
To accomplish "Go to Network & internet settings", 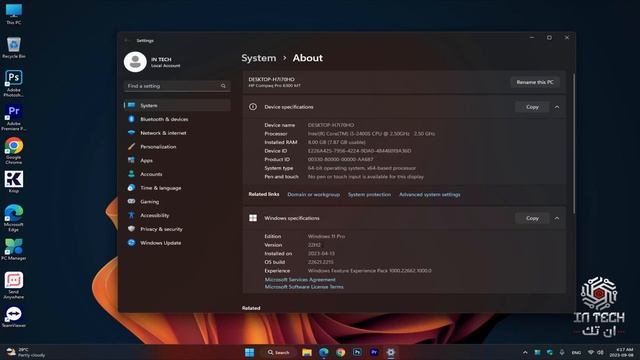I will [x=177, y=133].
